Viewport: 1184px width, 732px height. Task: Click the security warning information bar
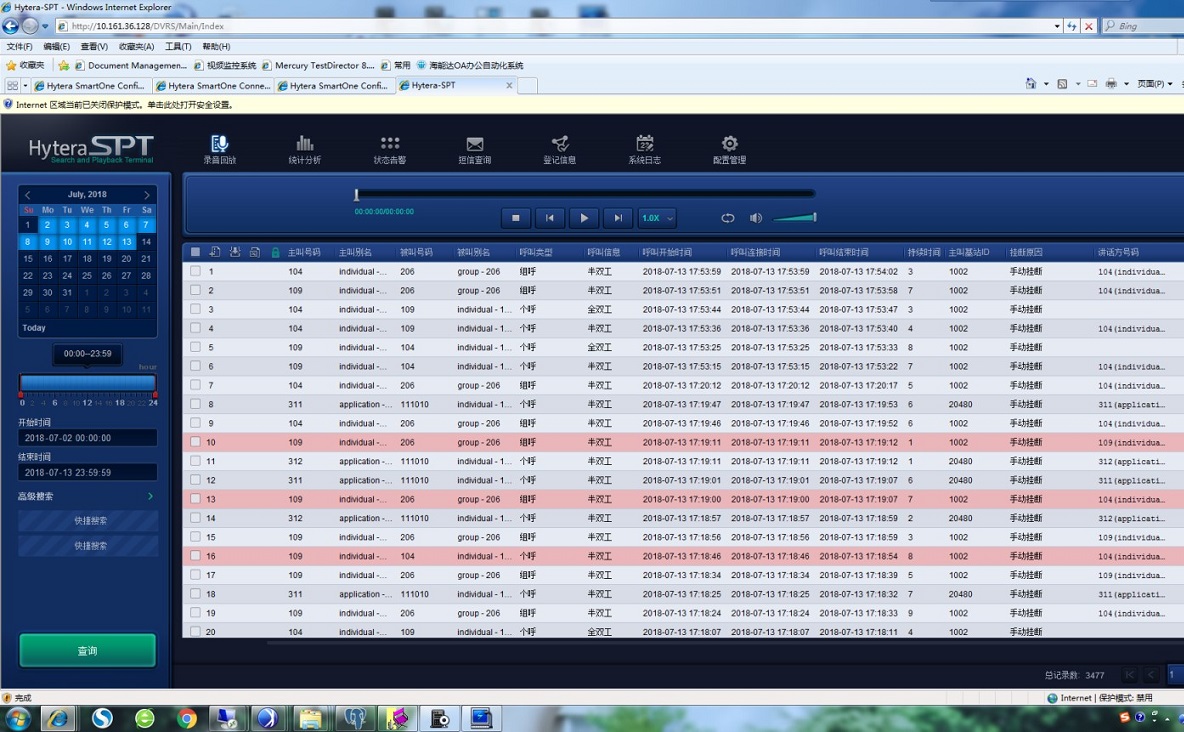(592, 104)
